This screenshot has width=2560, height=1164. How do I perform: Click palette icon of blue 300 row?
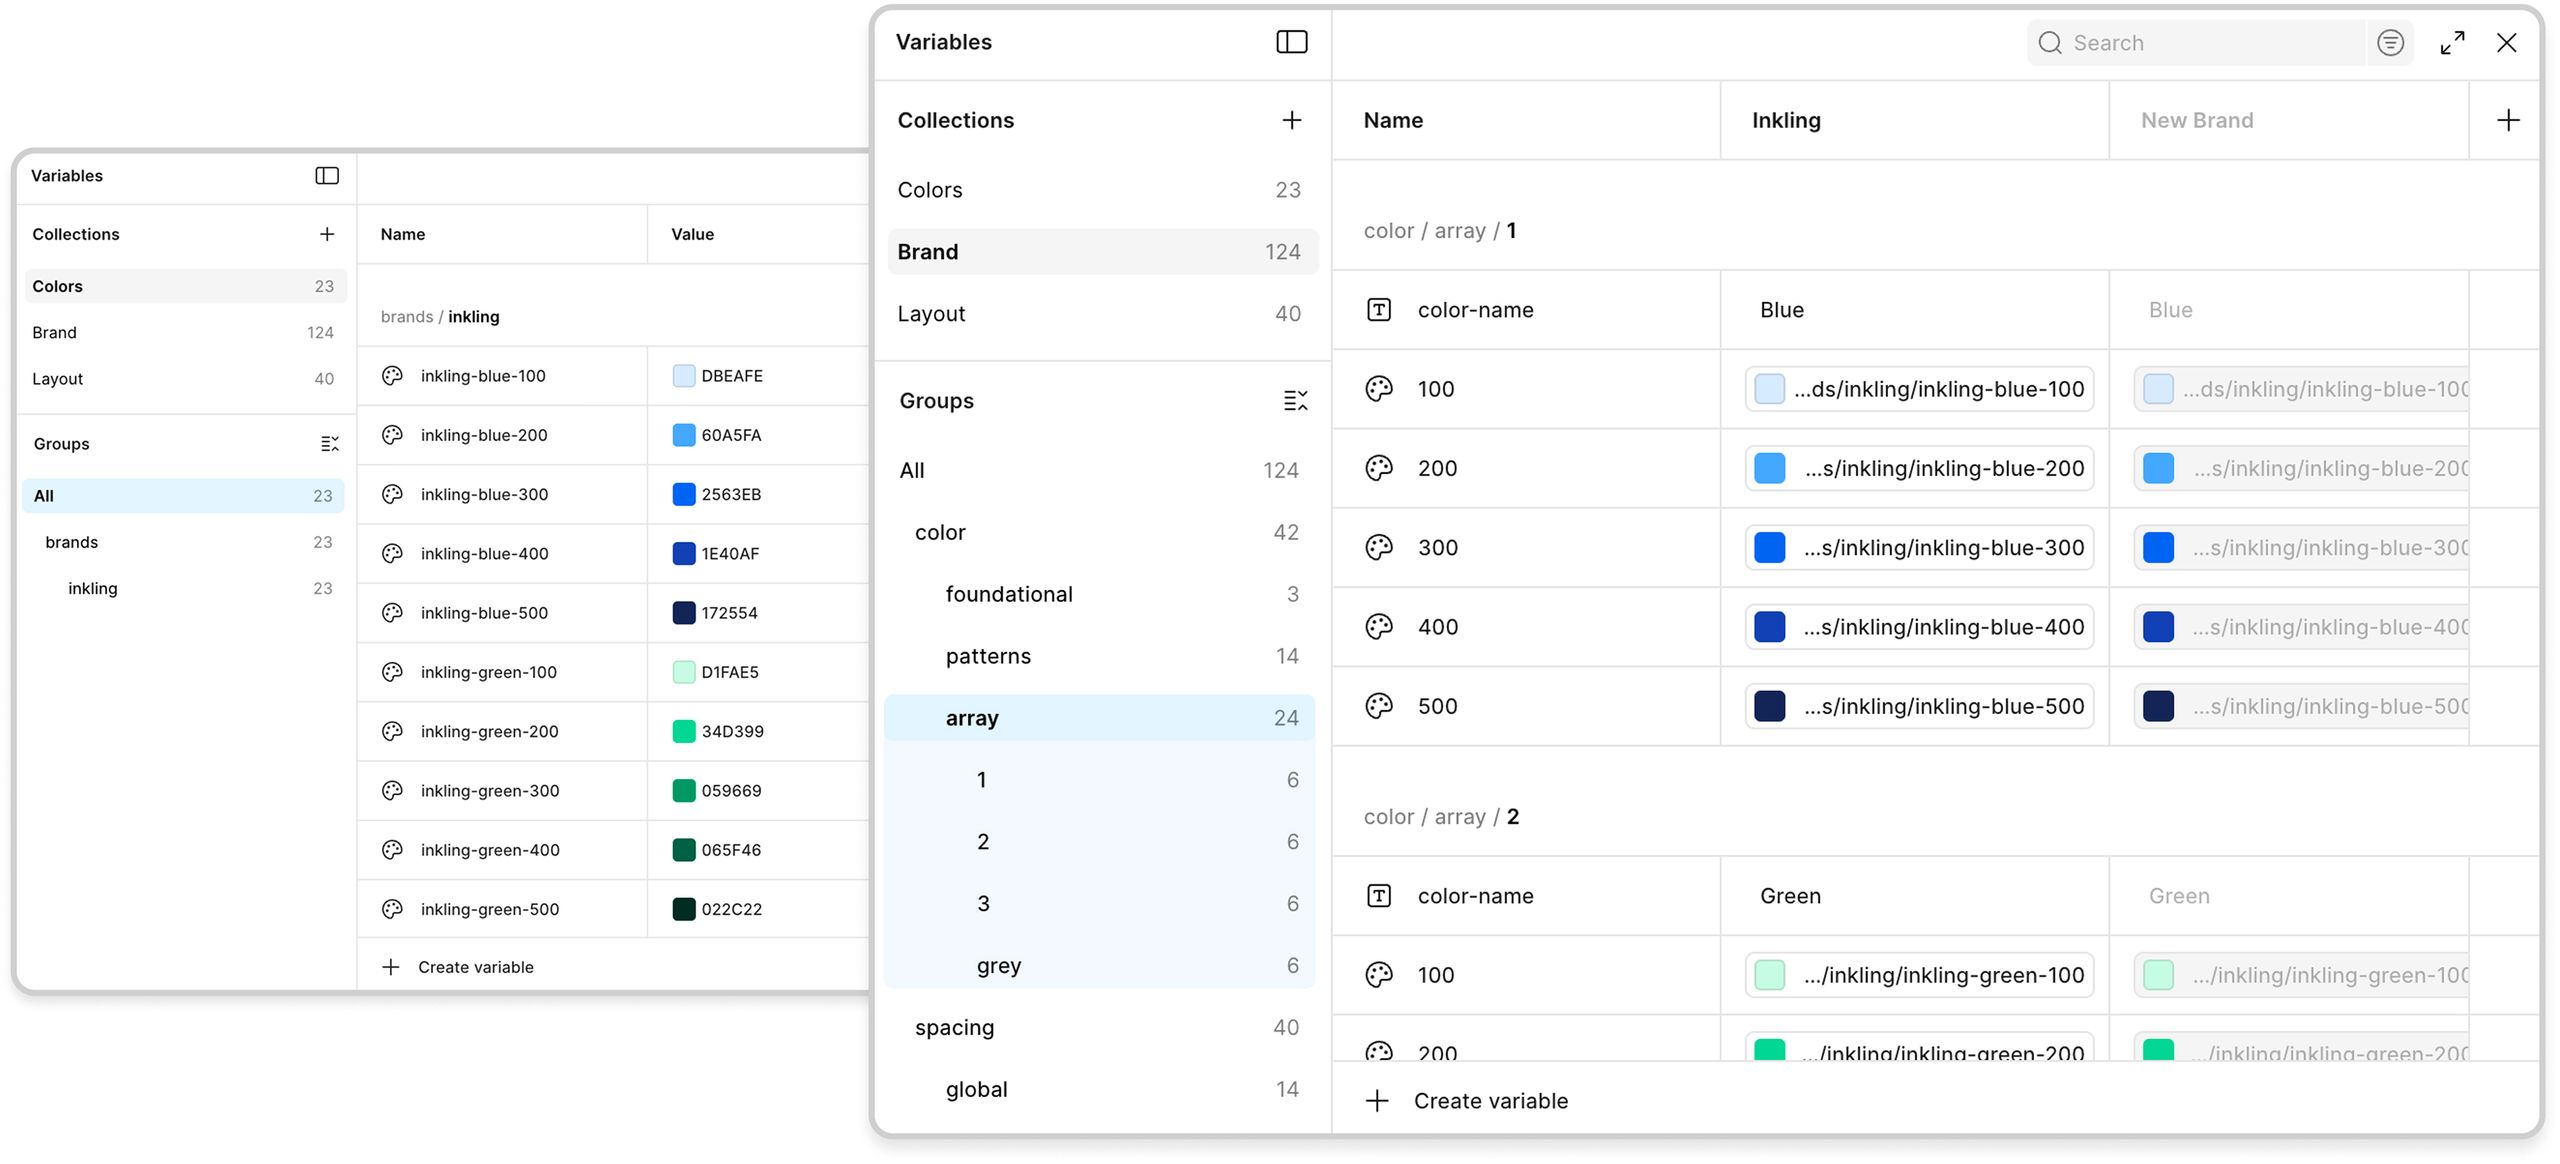[x=1379, y=547]
